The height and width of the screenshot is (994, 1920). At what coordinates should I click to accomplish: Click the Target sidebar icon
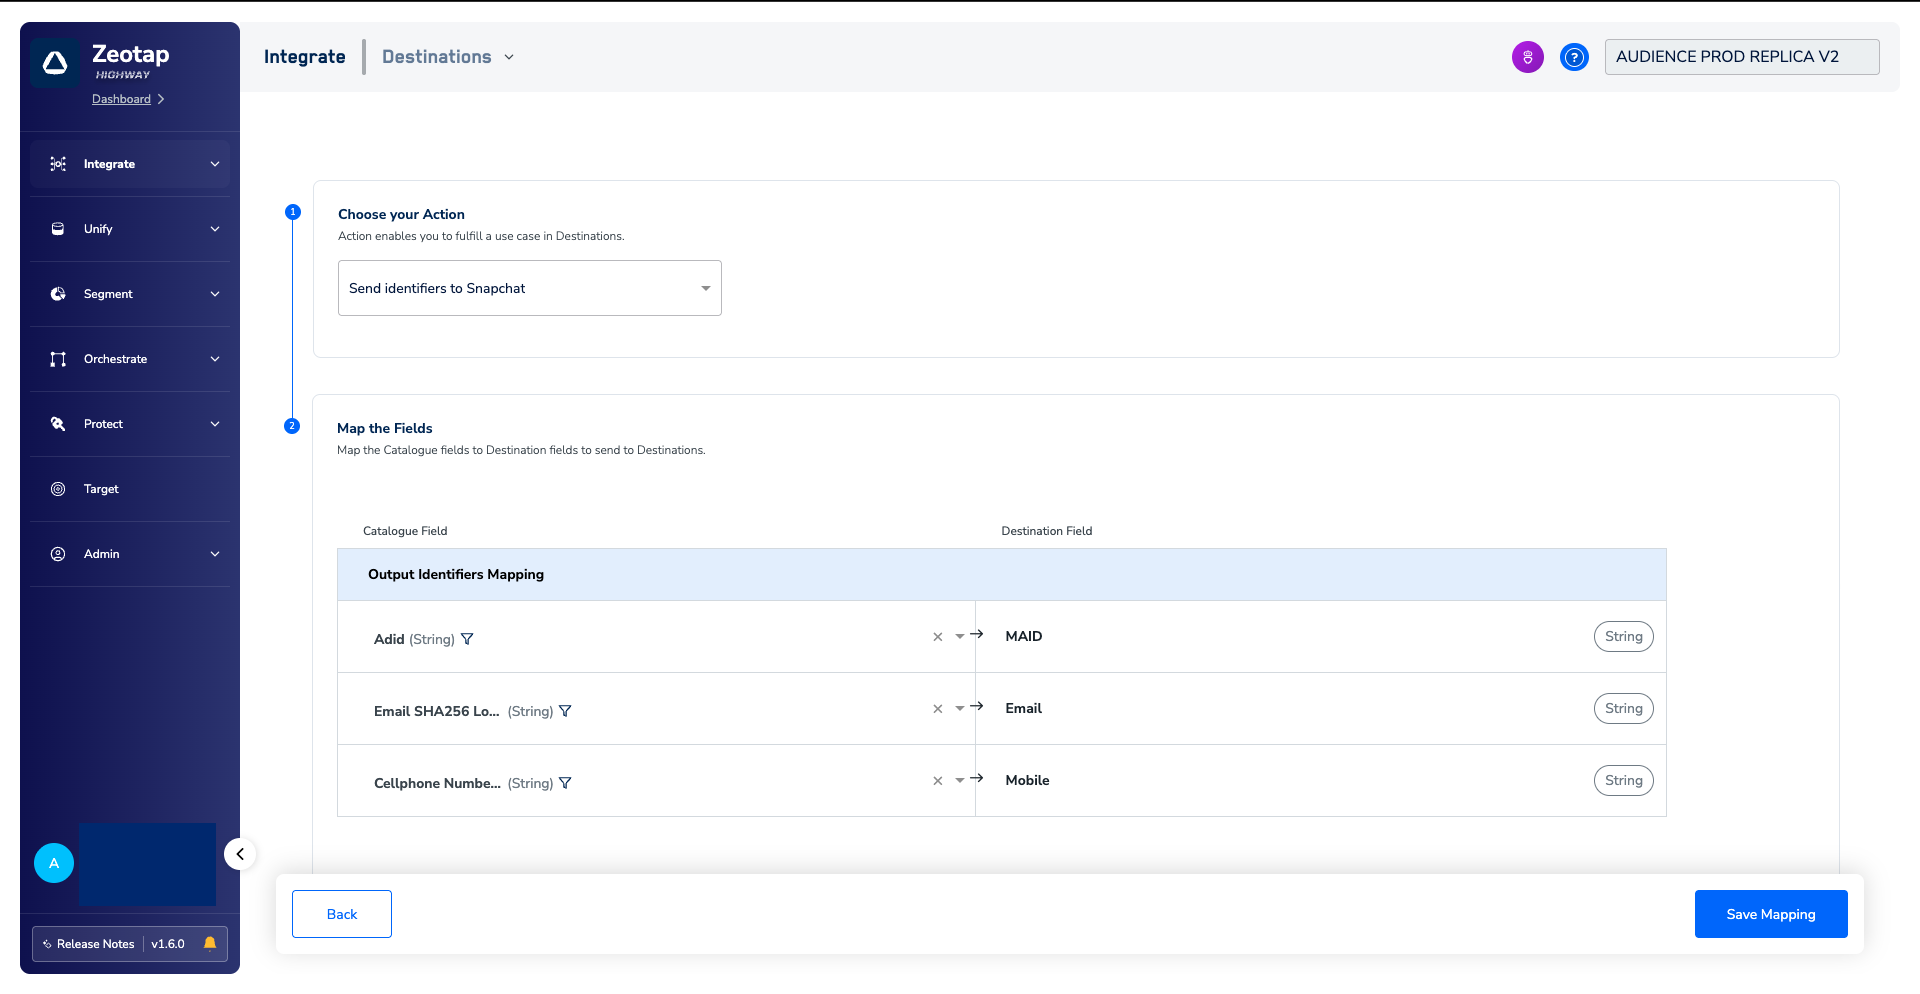(x=58, y=489)
